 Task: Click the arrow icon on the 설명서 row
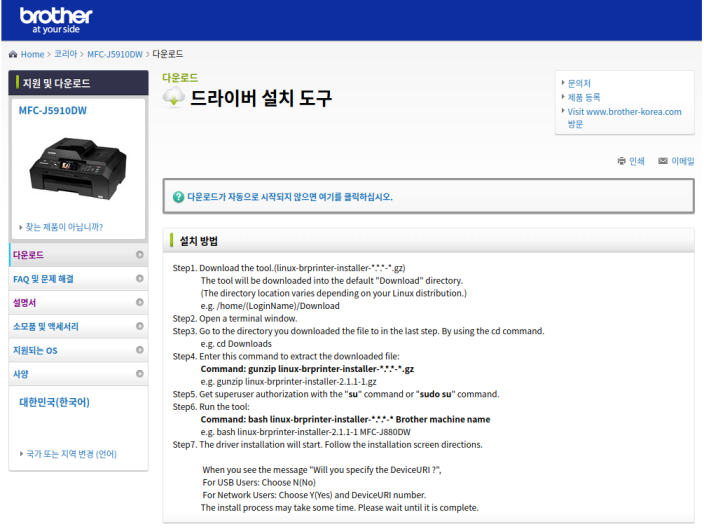[x=140, y=302]
